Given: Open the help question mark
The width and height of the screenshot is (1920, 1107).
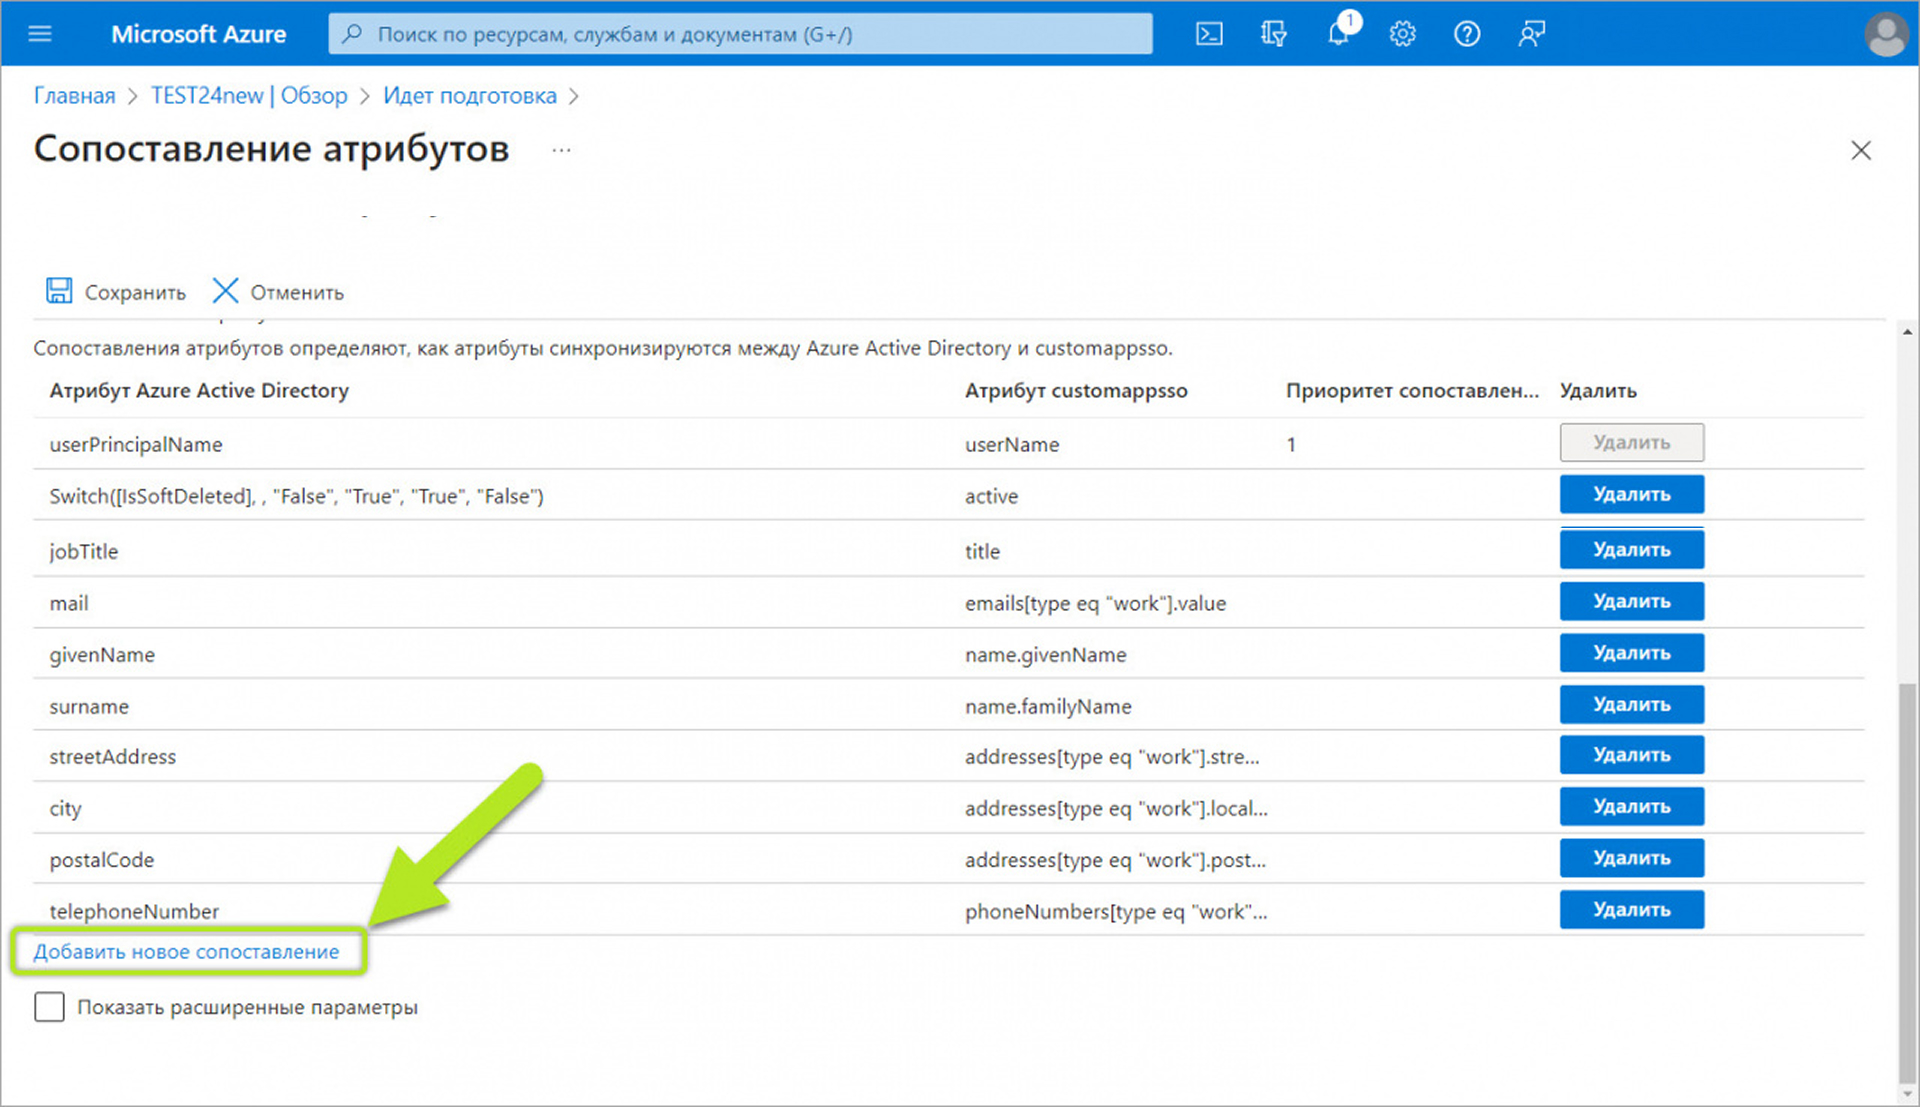Looking at the screenshot, I should pos(1466,34).
